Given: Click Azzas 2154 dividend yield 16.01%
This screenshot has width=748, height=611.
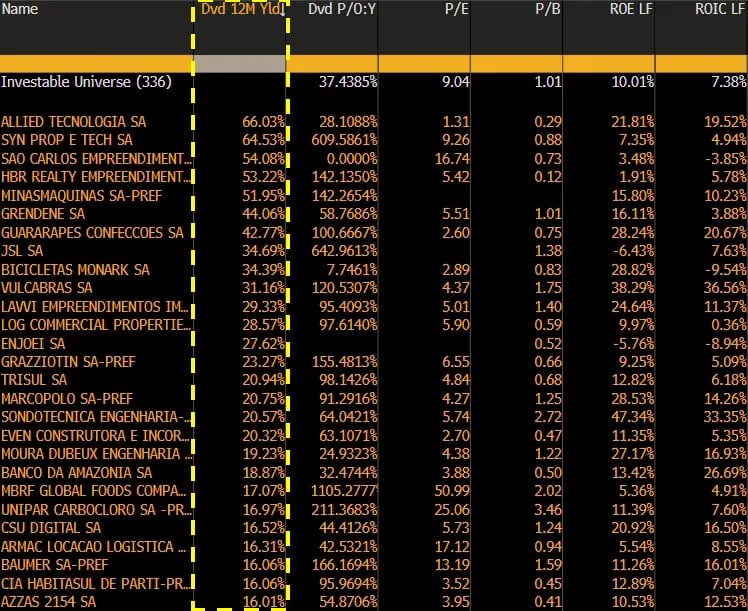Looking at the screenshot, I should (263, 601).
